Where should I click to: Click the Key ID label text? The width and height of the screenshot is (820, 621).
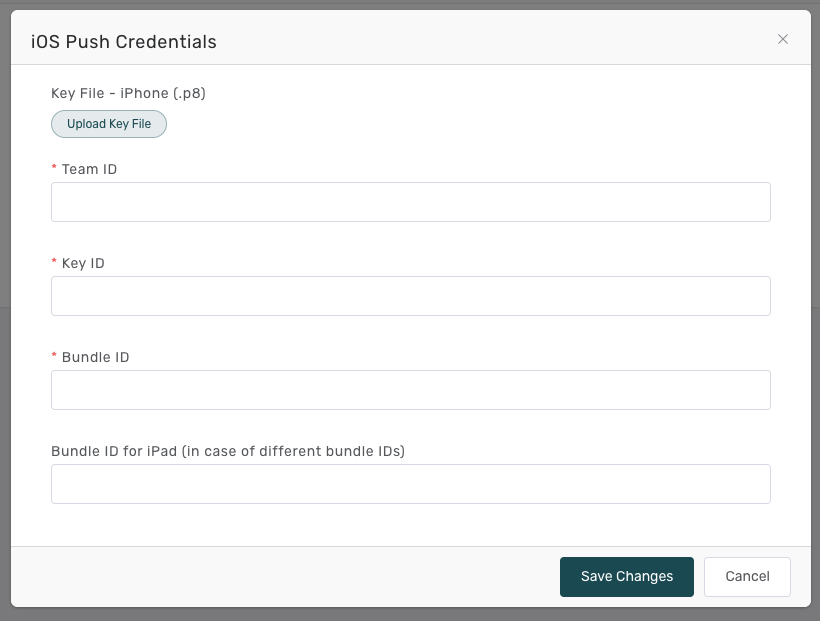pyautogui.click(x=83, y=263)
